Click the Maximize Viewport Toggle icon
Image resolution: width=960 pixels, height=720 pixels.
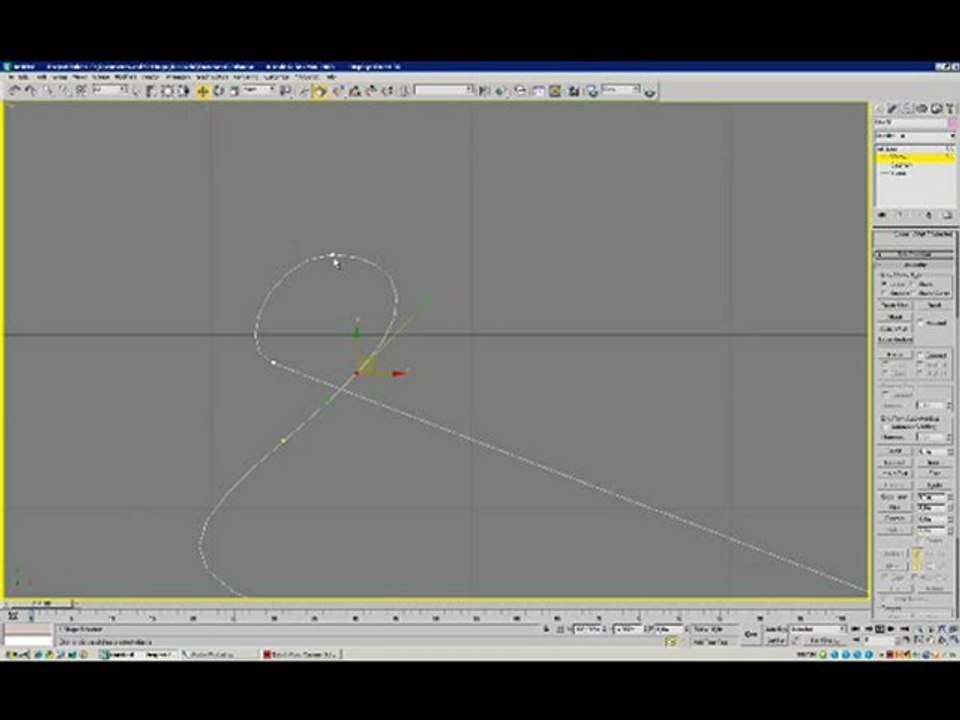click(954, 640)
